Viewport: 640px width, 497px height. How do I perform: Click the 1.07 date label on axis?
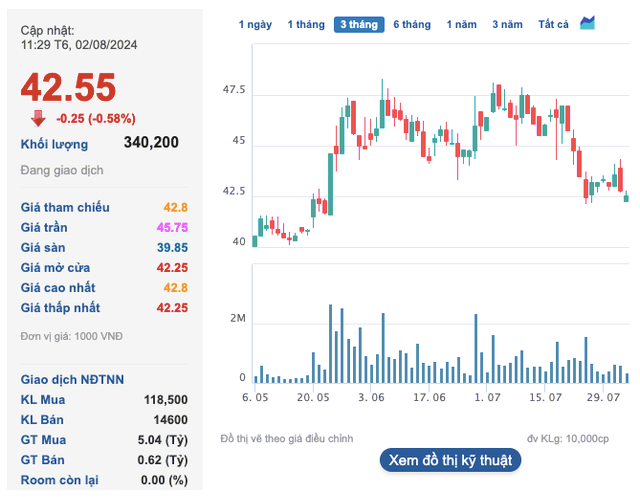point(487,398)
